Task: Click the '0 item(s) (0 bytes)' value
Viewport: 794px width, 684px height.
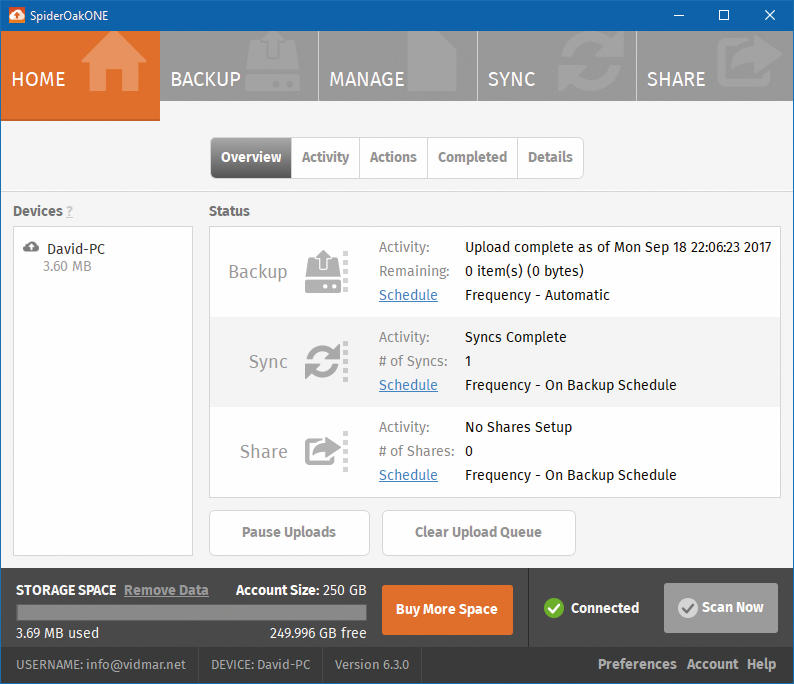Action: [524, 271]
